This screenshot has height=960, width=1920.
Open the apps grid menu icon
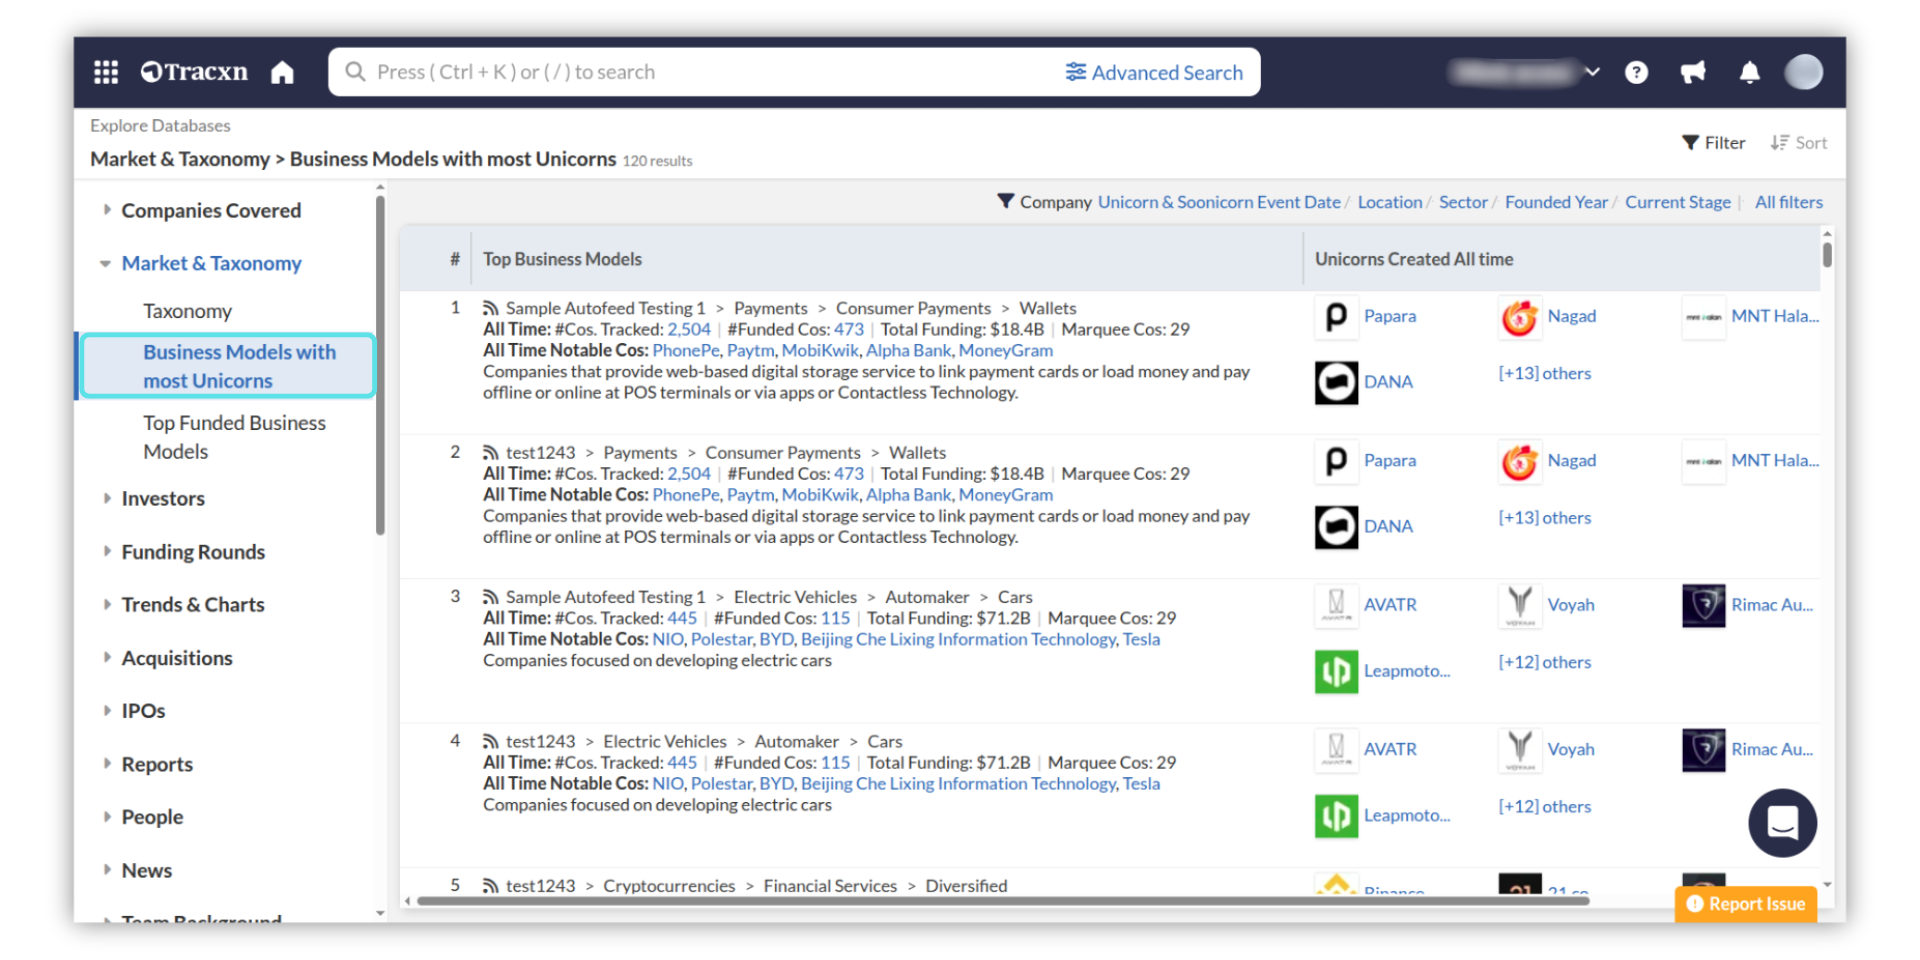pos(106,72)
